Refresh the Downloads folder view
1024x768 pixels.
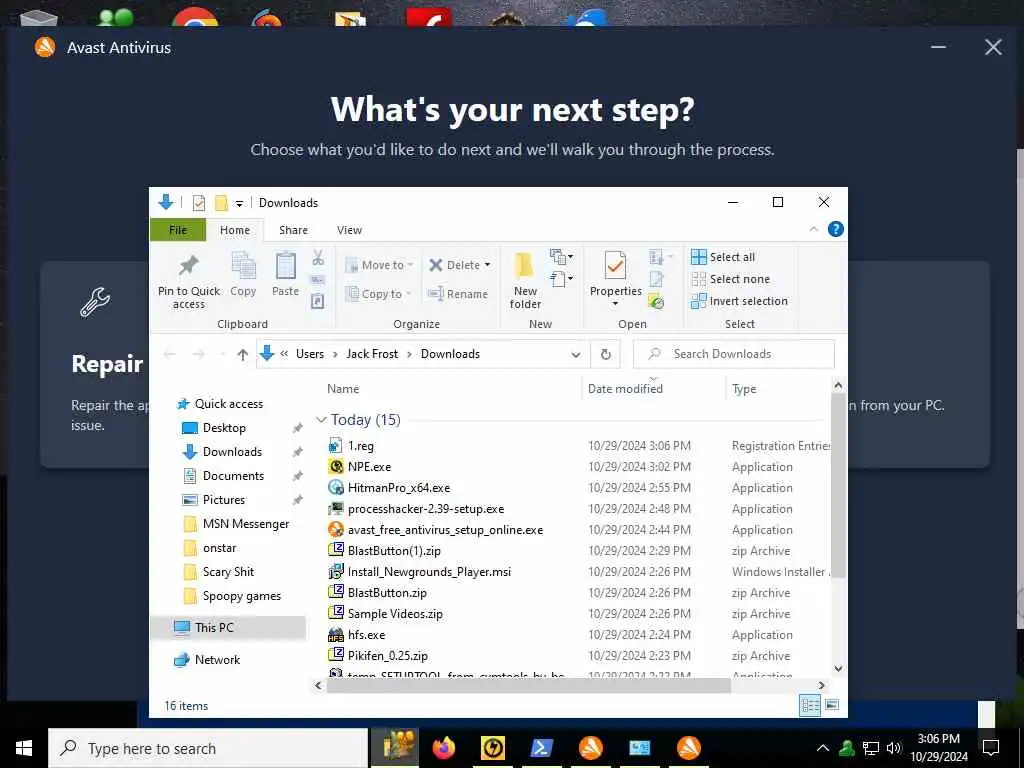(x=605, y=355)
